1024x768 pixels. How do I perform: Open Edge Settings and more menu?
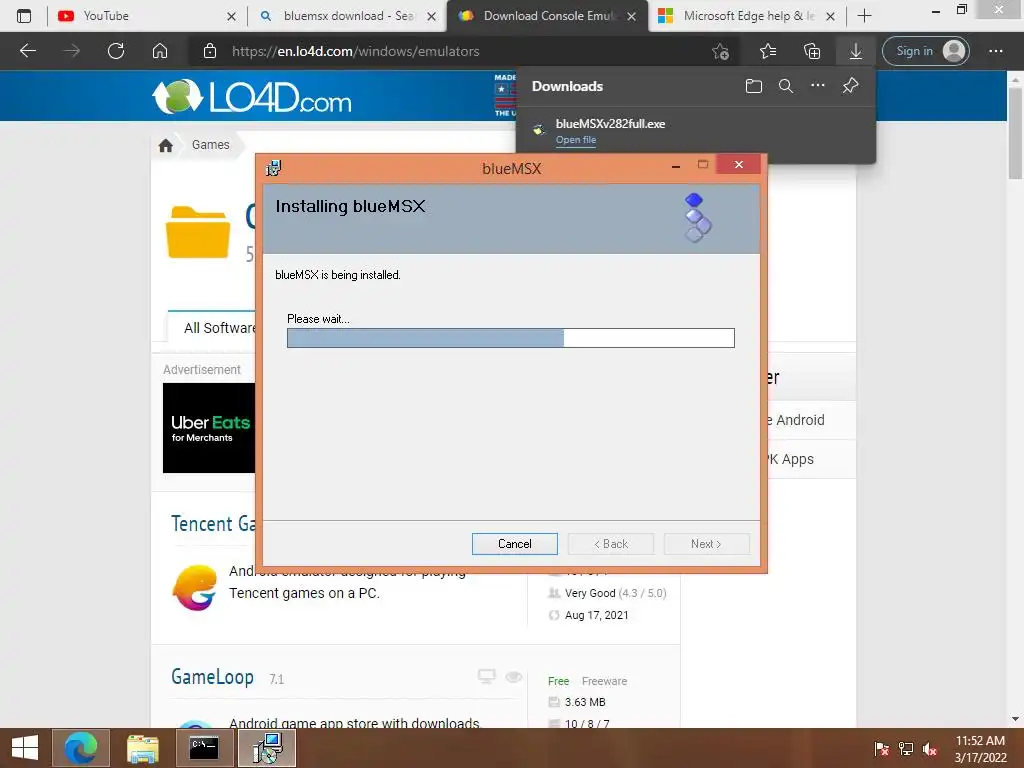click(x=995, y=51)
